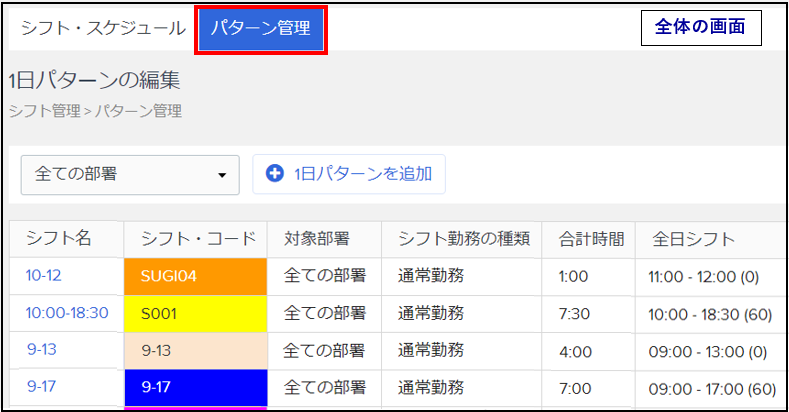
Task: Click シフト管理 in the breadcrumb
Action: [44, 112]
